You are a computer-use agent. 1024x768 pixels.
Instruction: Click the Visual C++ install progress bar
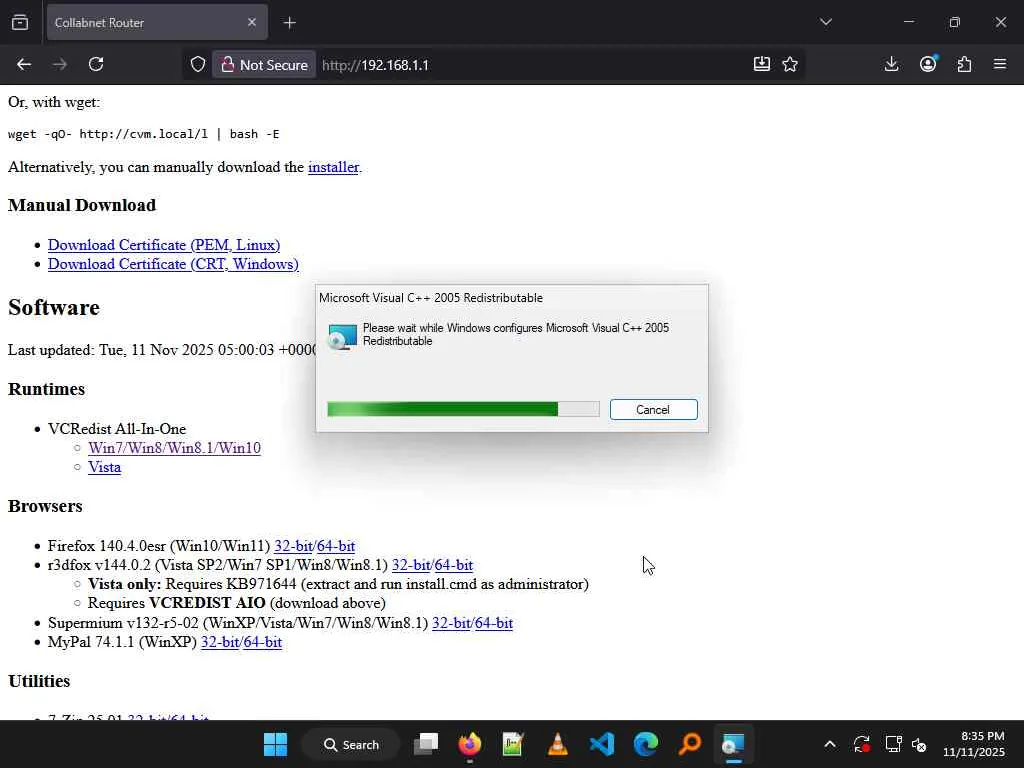(x=463, y=409)
